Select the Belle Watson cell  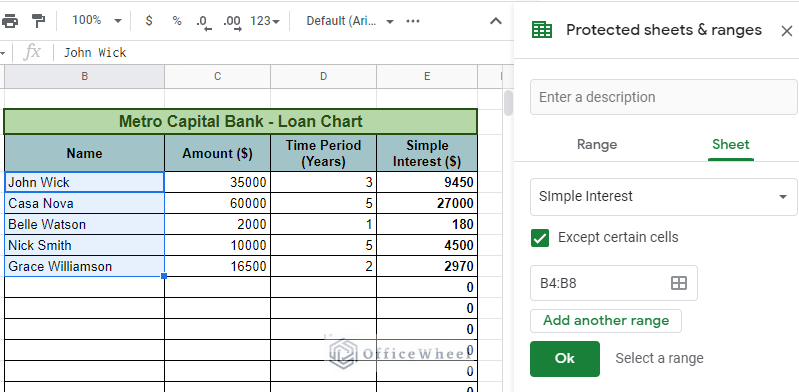[x=85, y=224]
